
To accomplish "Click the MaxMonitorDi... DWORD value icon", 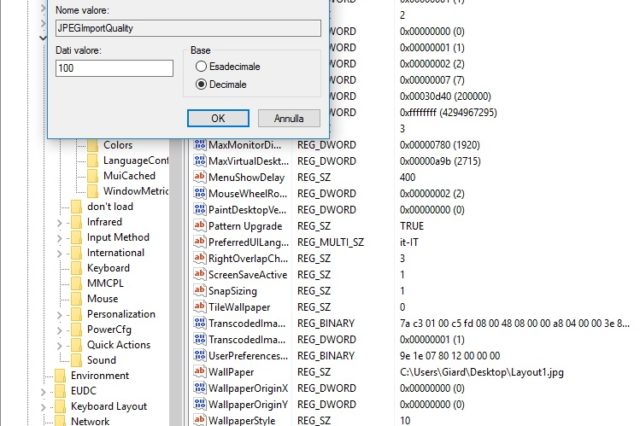I will pos(200,144).
